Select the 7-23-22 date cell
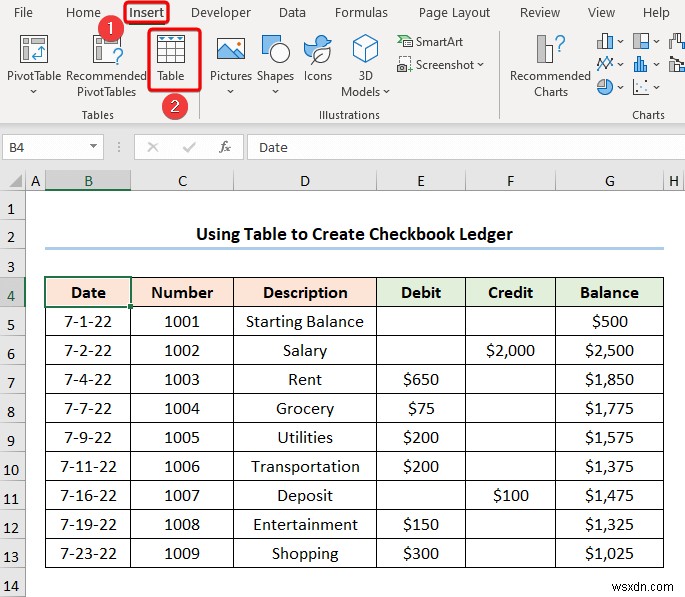This screenshot has width=685, height=597. [88, 553]
